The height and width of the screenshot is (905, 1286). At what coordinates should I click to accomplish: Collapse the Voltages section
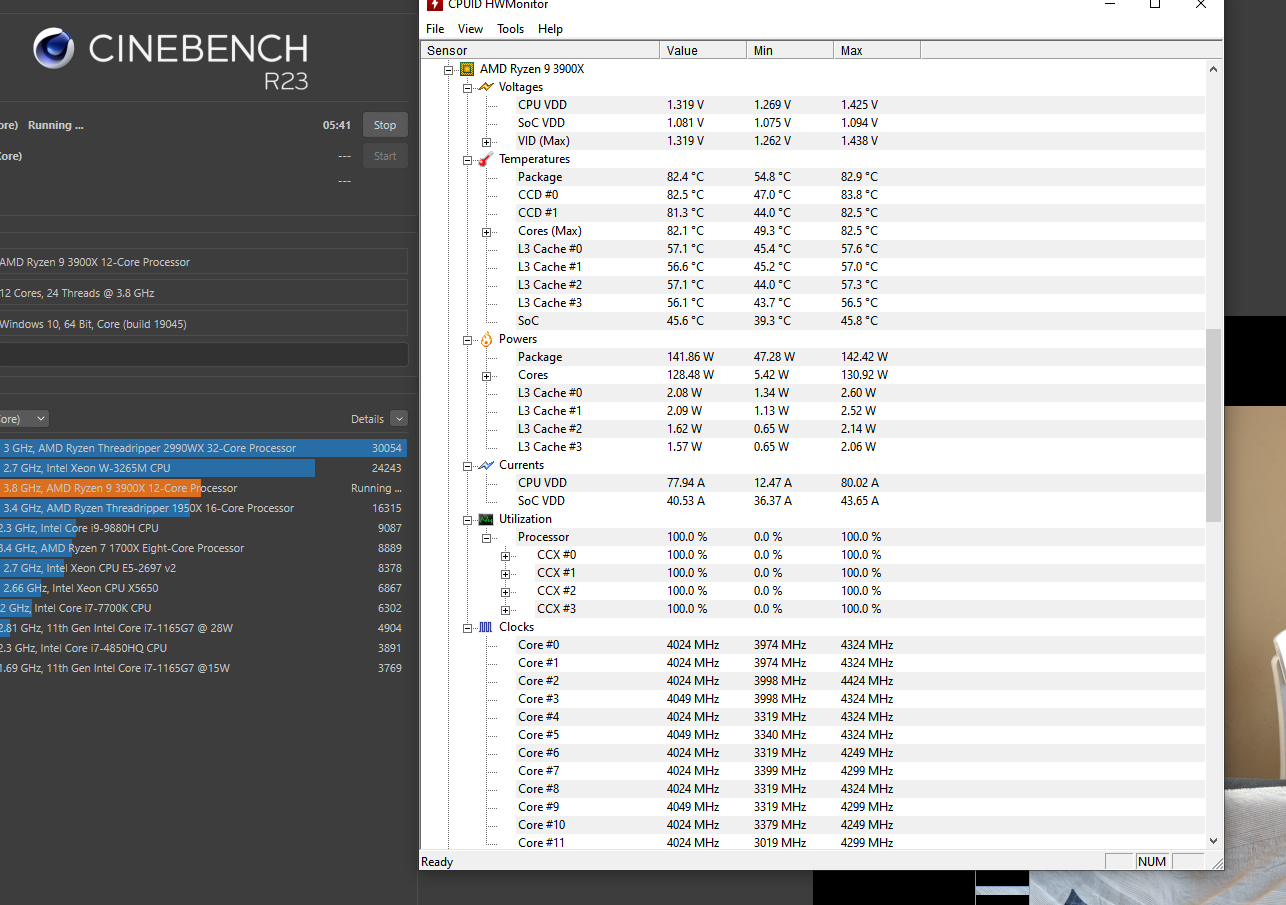click(467, 88)
